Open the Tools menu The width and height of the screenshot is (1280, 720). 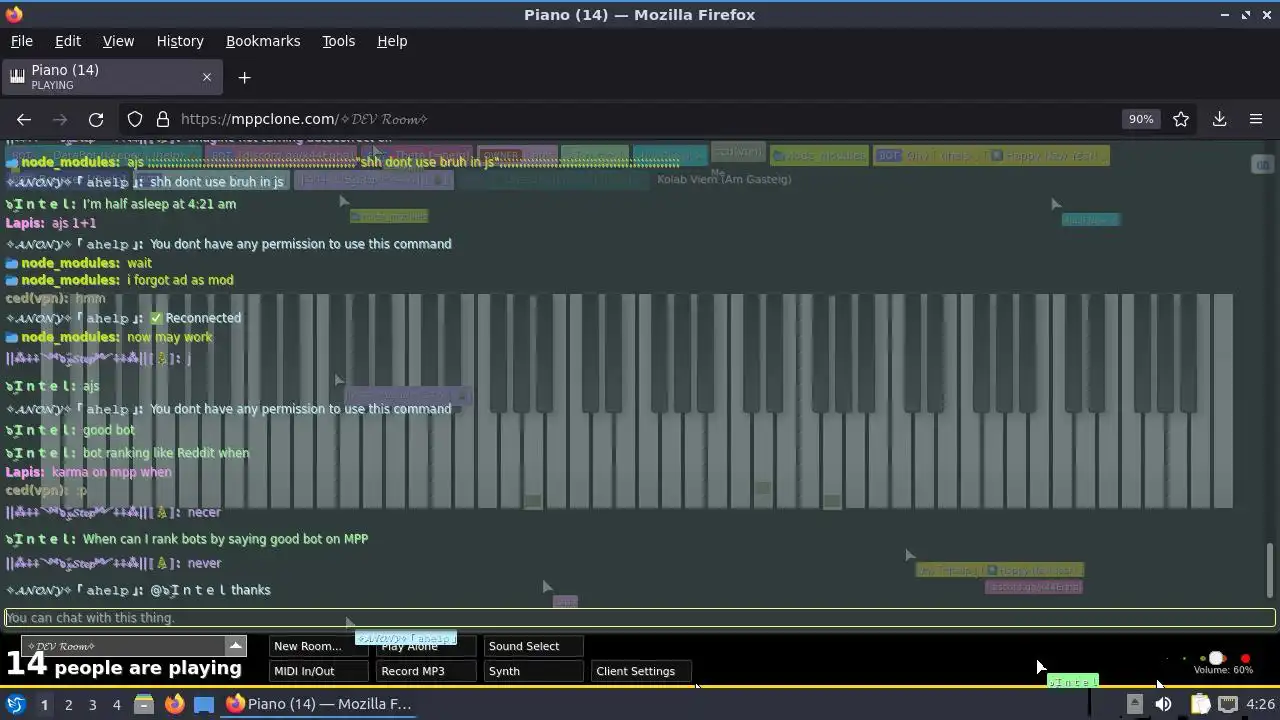(338, 41)
